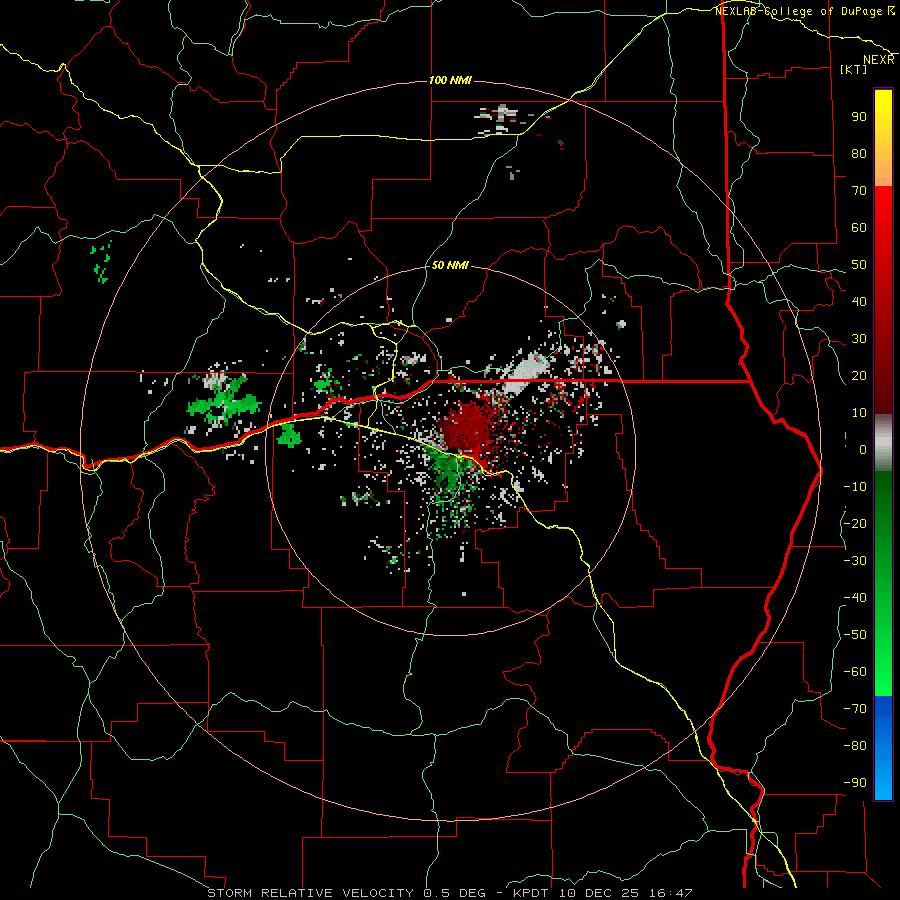Click the positive 50 knot scale label
900x900 pixels.
[x=859, y=265]
